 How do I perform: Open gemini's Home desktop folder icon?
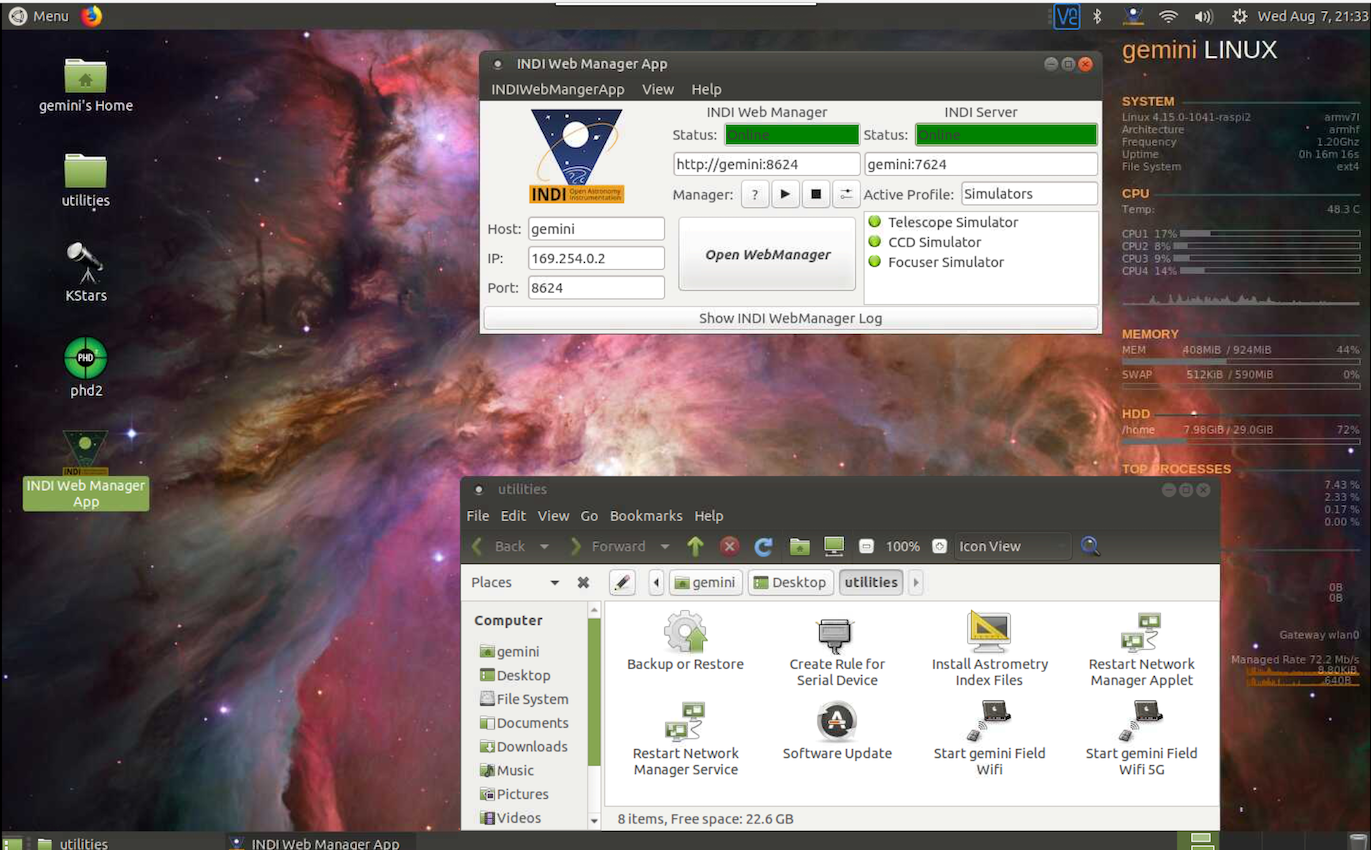click(86, 85)
